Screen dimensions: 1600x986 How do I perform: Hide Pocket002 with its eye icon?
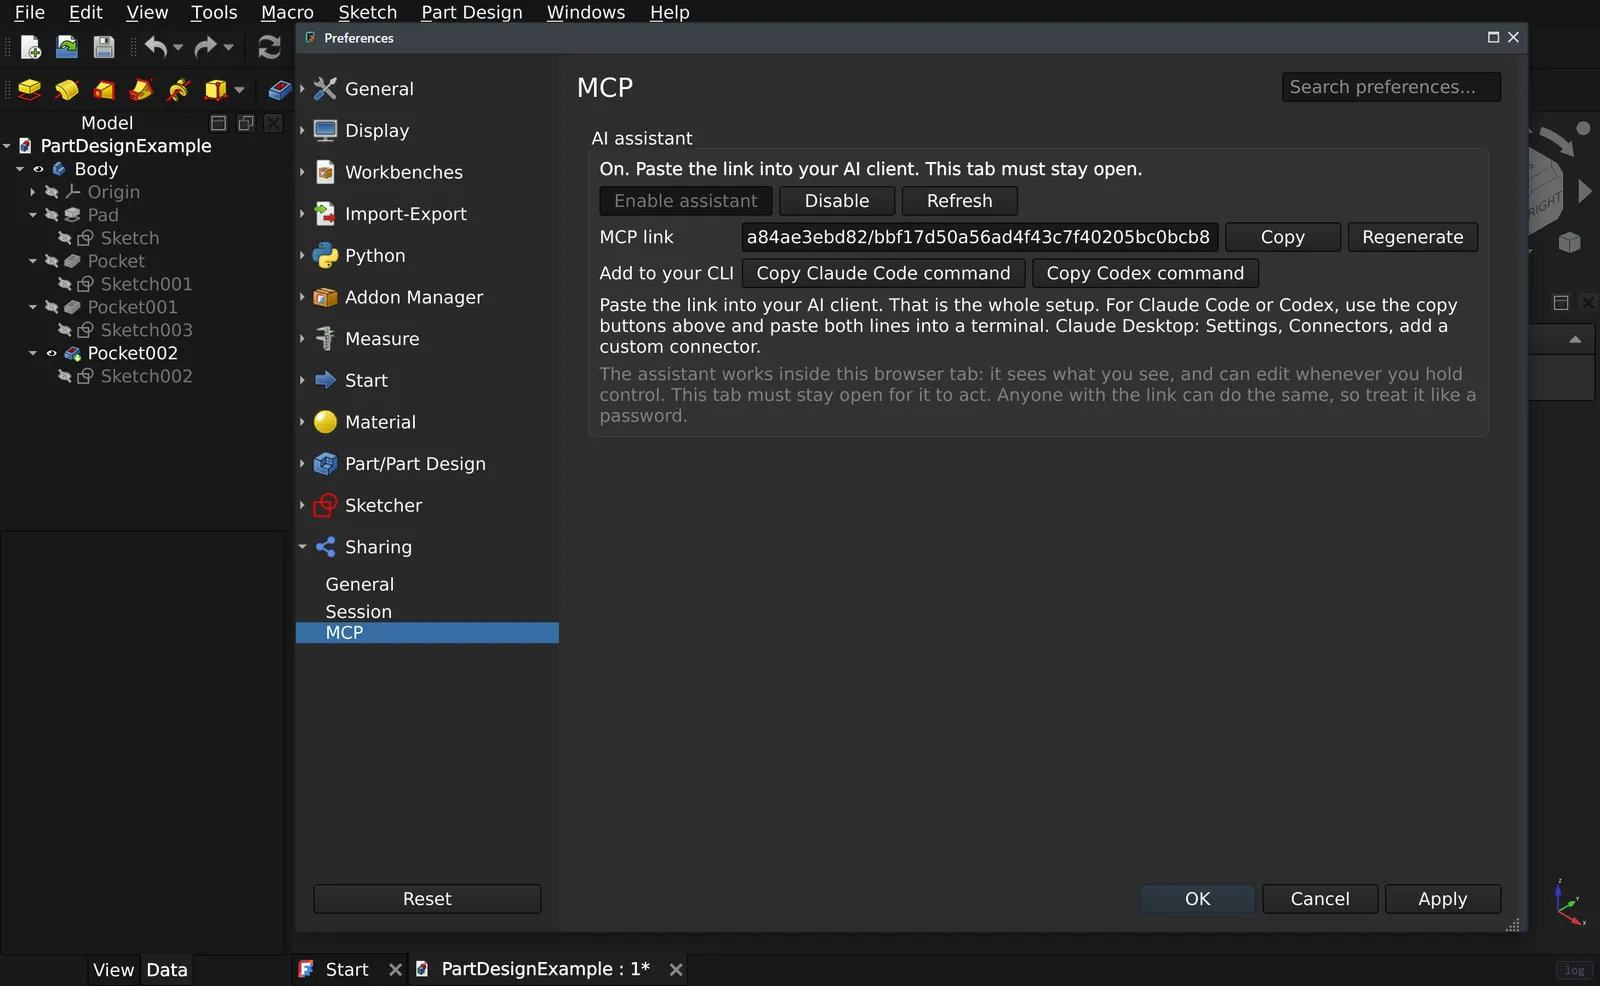51,353
